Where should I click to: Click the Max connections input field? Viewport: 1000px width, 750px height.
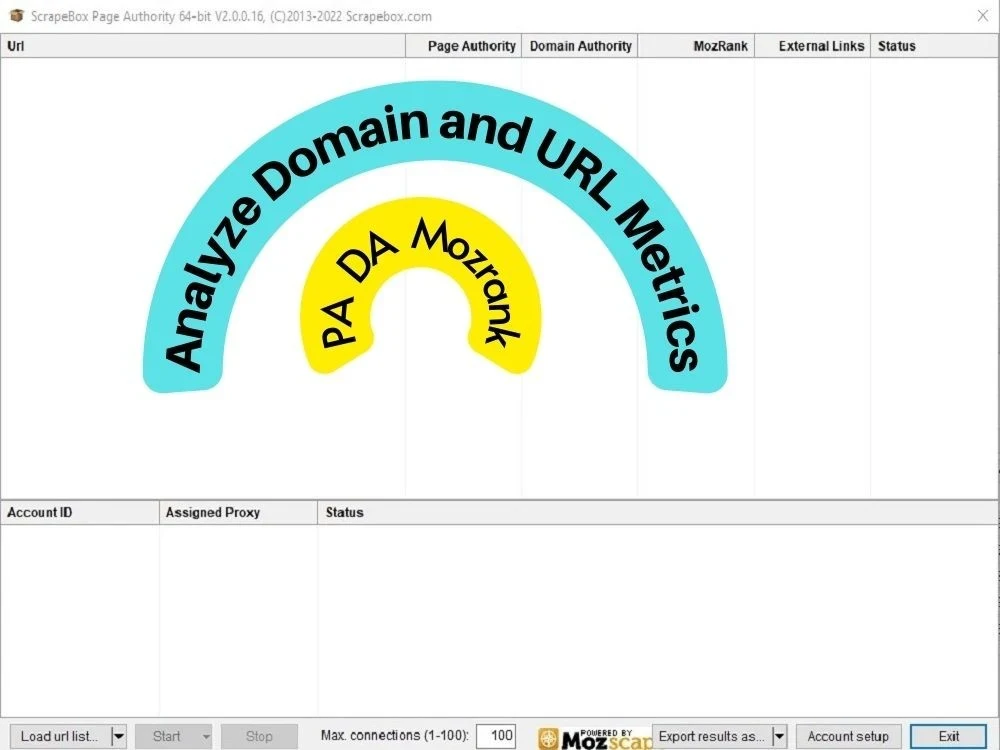pyautogui.click(x=496, y=735)
